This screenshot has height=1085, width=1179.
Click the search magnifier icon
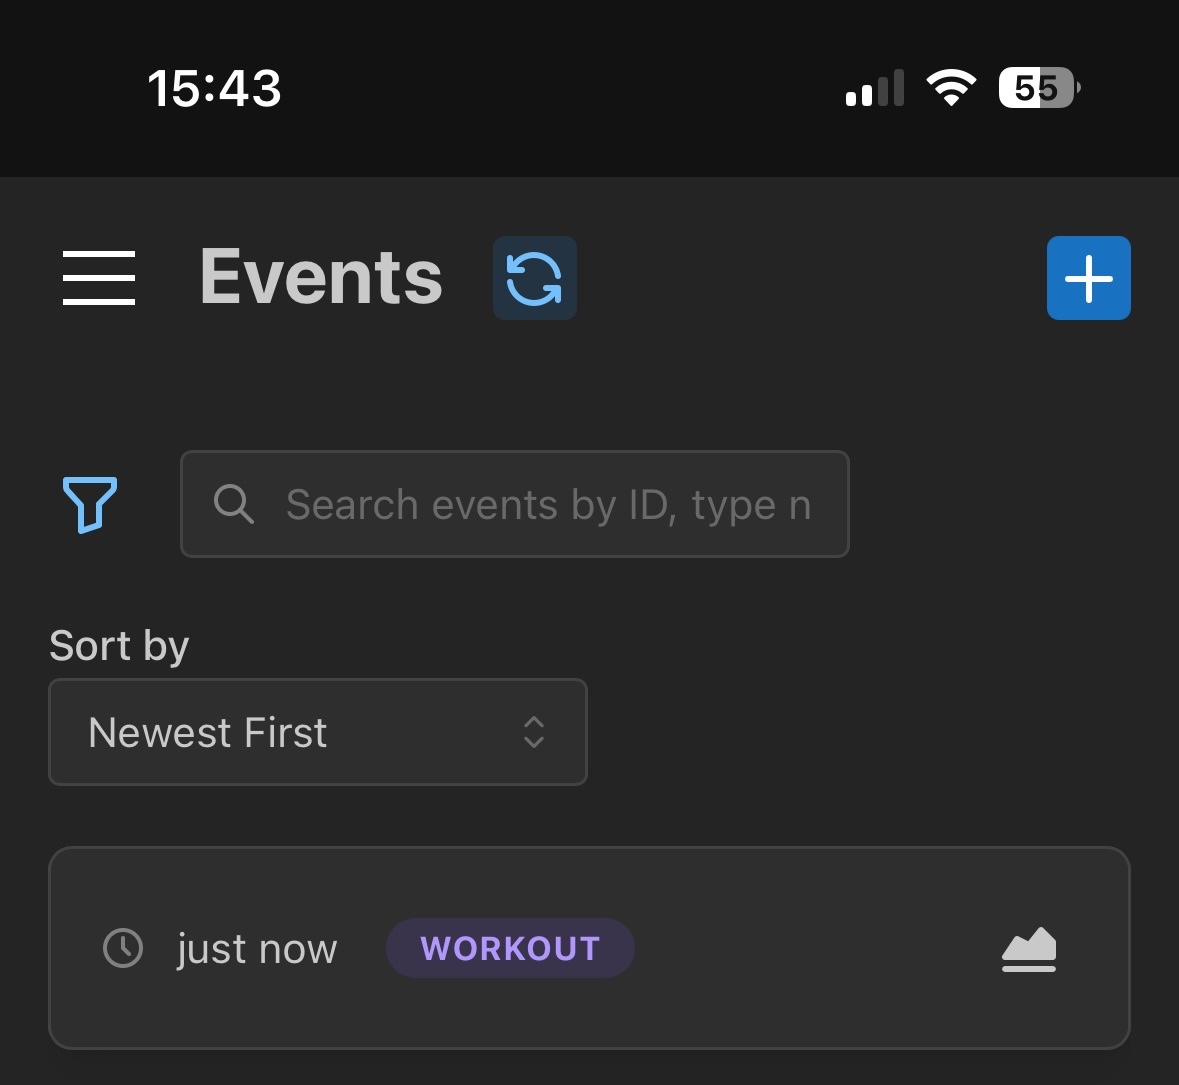(234, 504)
